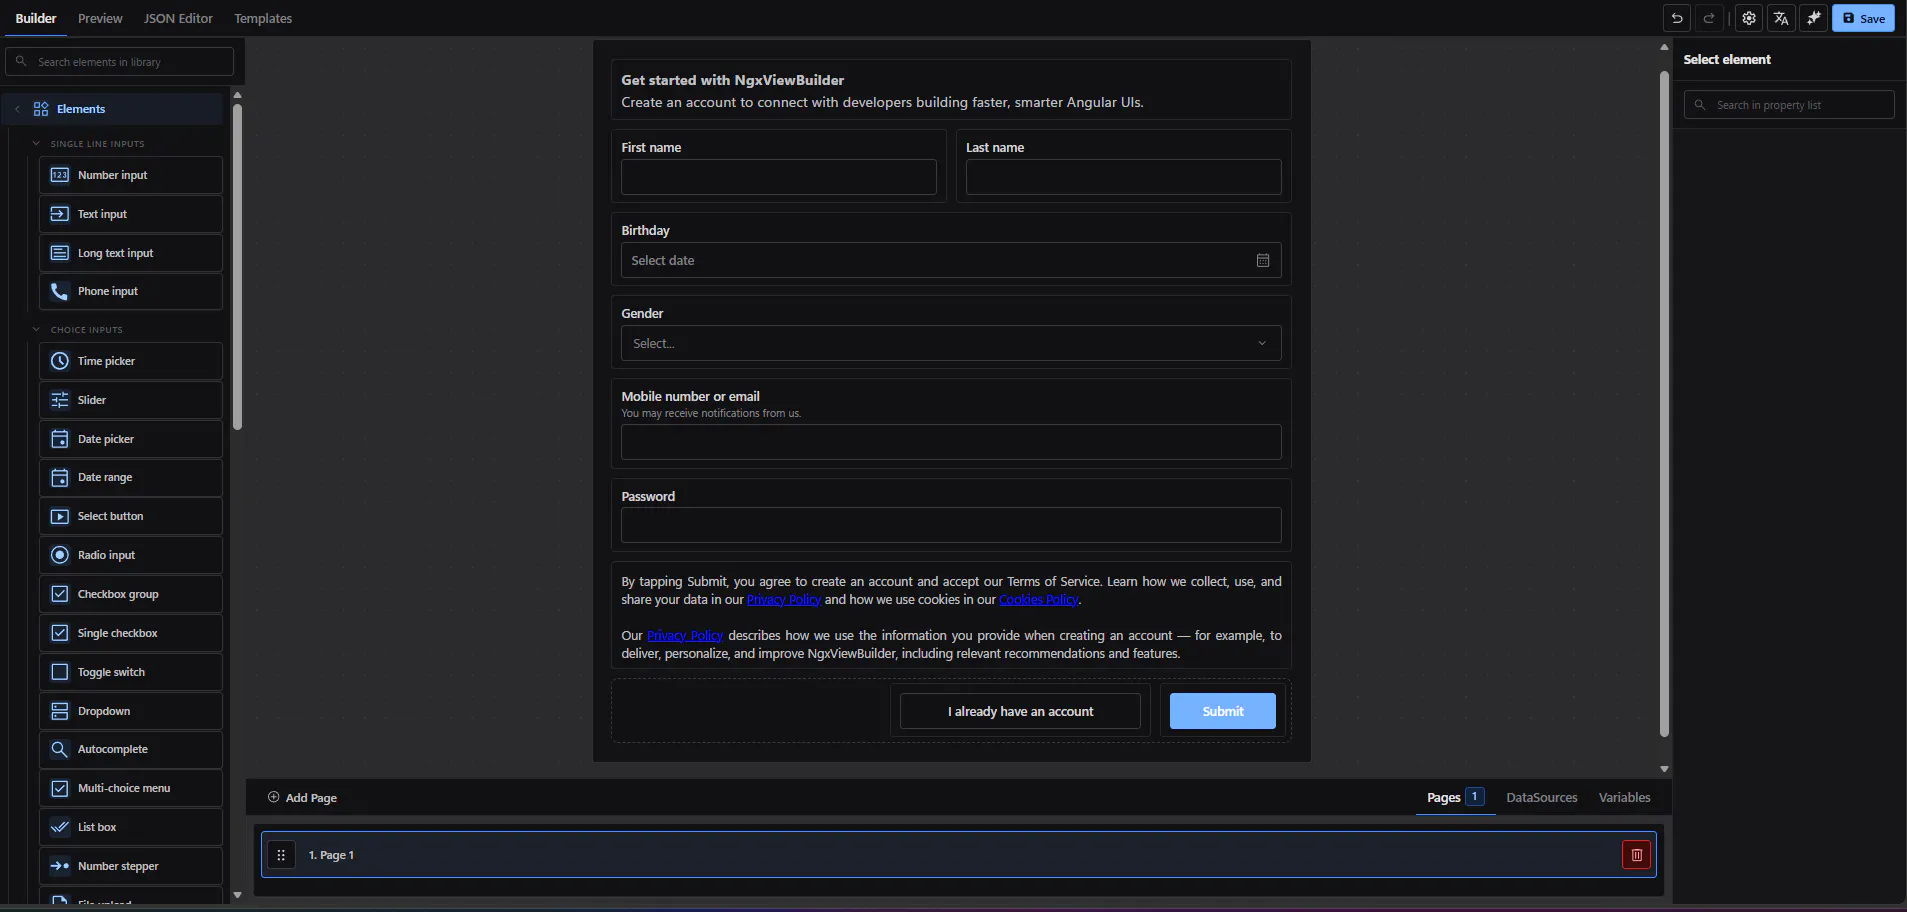This screenshot has height=912, width=1907.
Task: Click the First name input field
Action: click(x=779, y=177)
